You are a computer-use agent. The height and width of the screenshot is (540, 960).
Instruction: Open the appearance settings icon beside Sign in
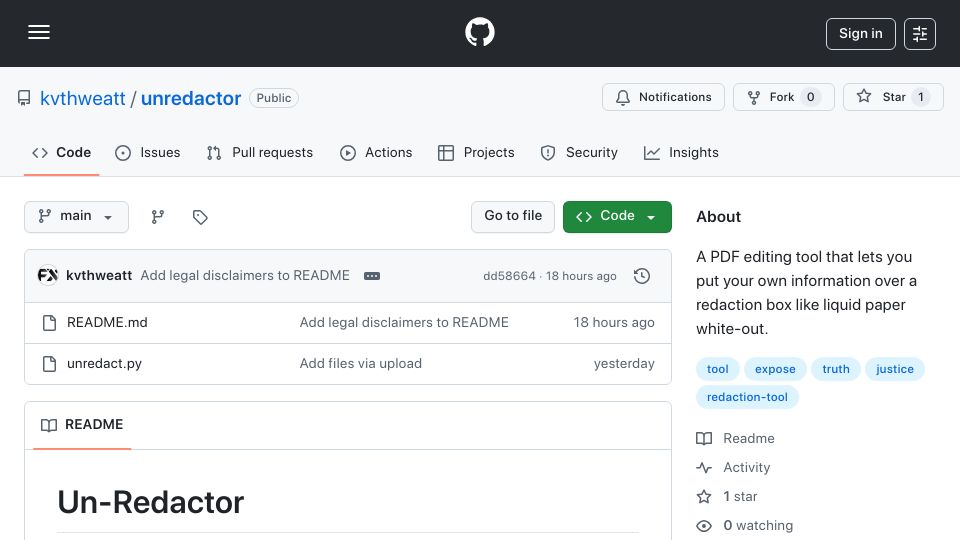[920, 34]
